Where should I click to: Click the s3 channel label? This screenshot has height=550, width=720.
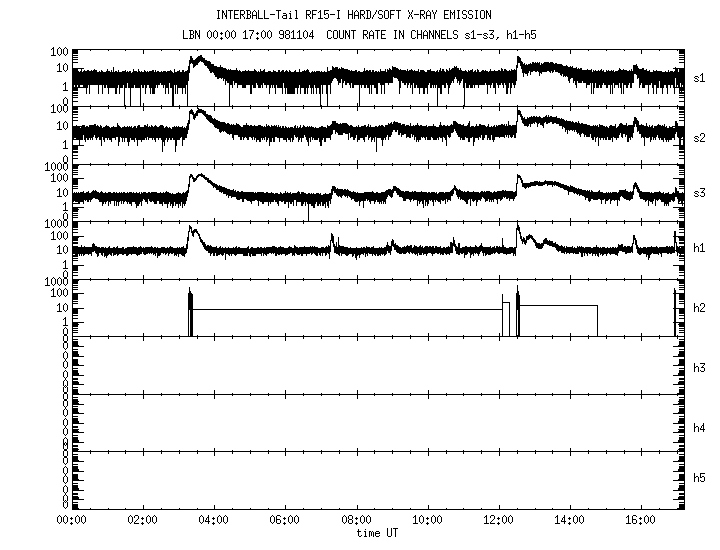tap(700, 192)
